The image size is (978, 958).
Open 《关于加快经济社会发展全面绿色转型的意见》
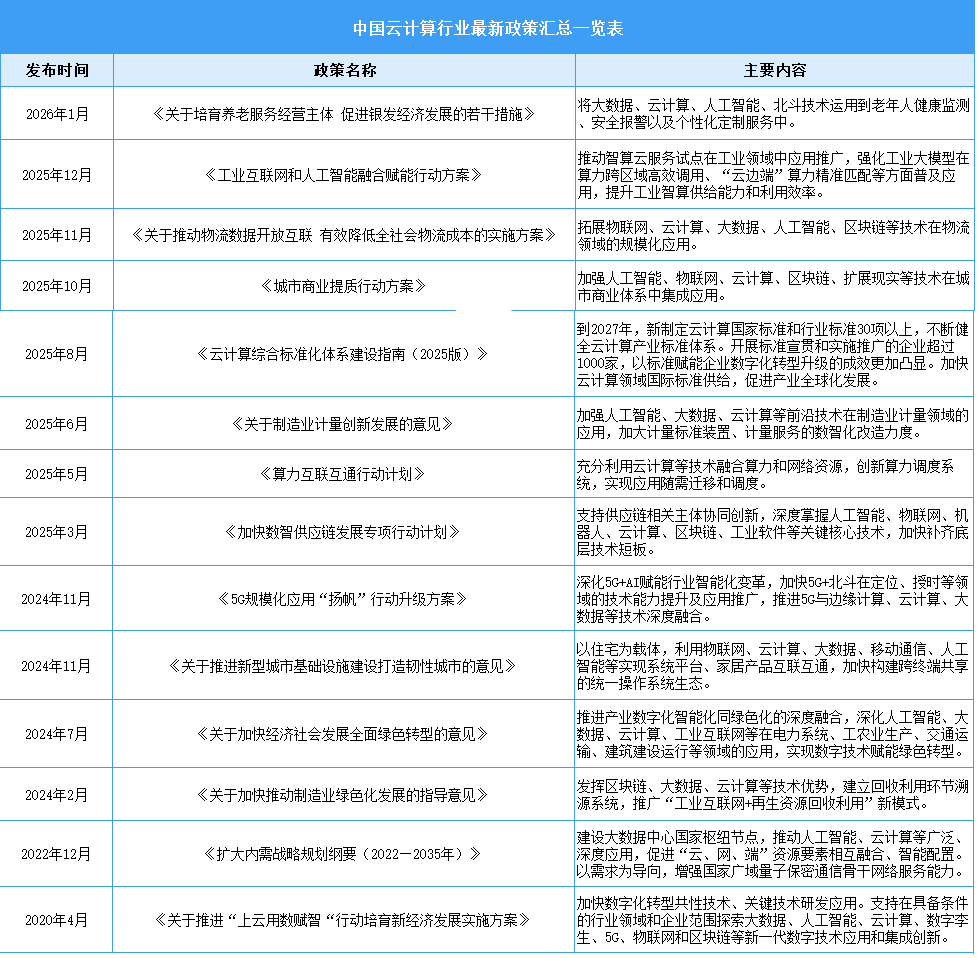[x=343, y=733]
